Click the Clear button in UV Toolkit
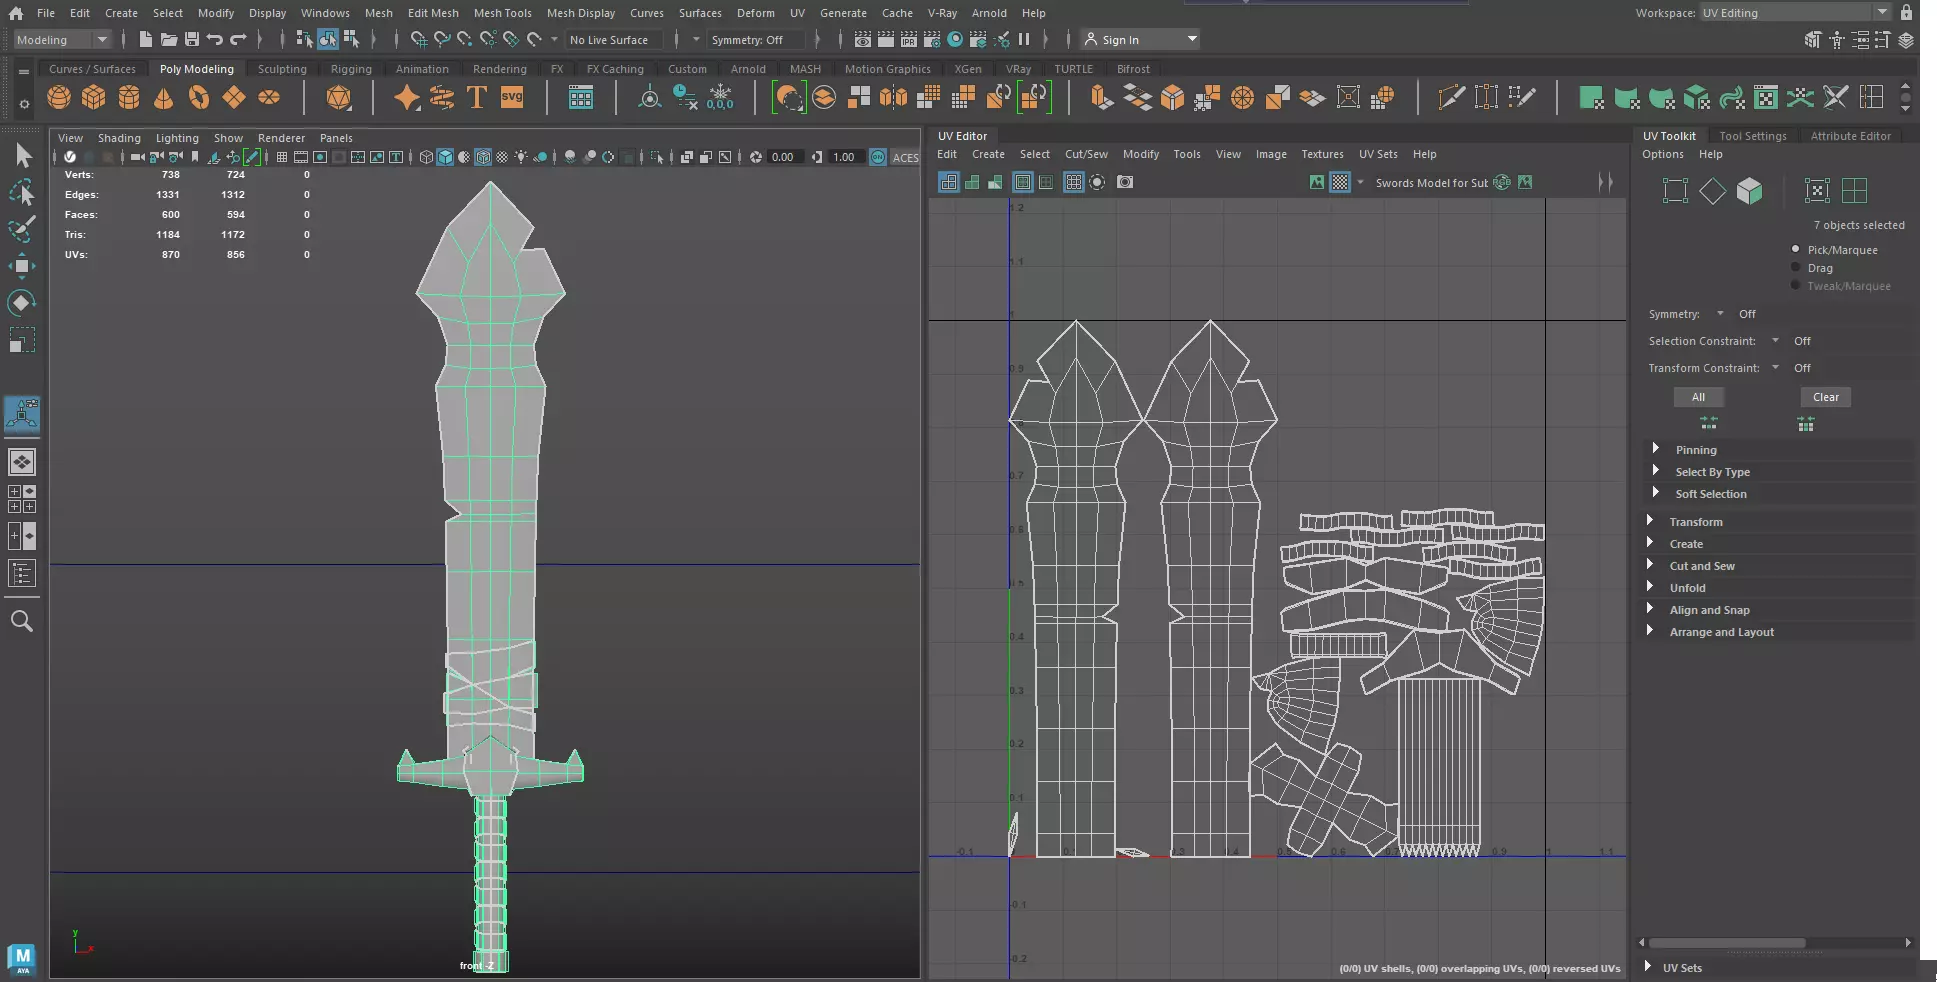 tap(1826, 397)
